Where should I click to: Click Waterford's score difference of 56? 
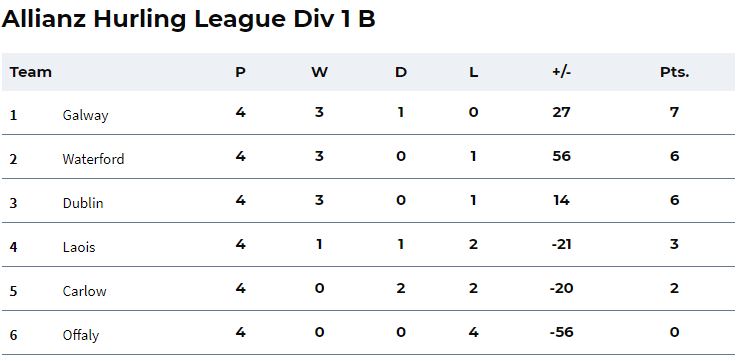tap(561, 156)
